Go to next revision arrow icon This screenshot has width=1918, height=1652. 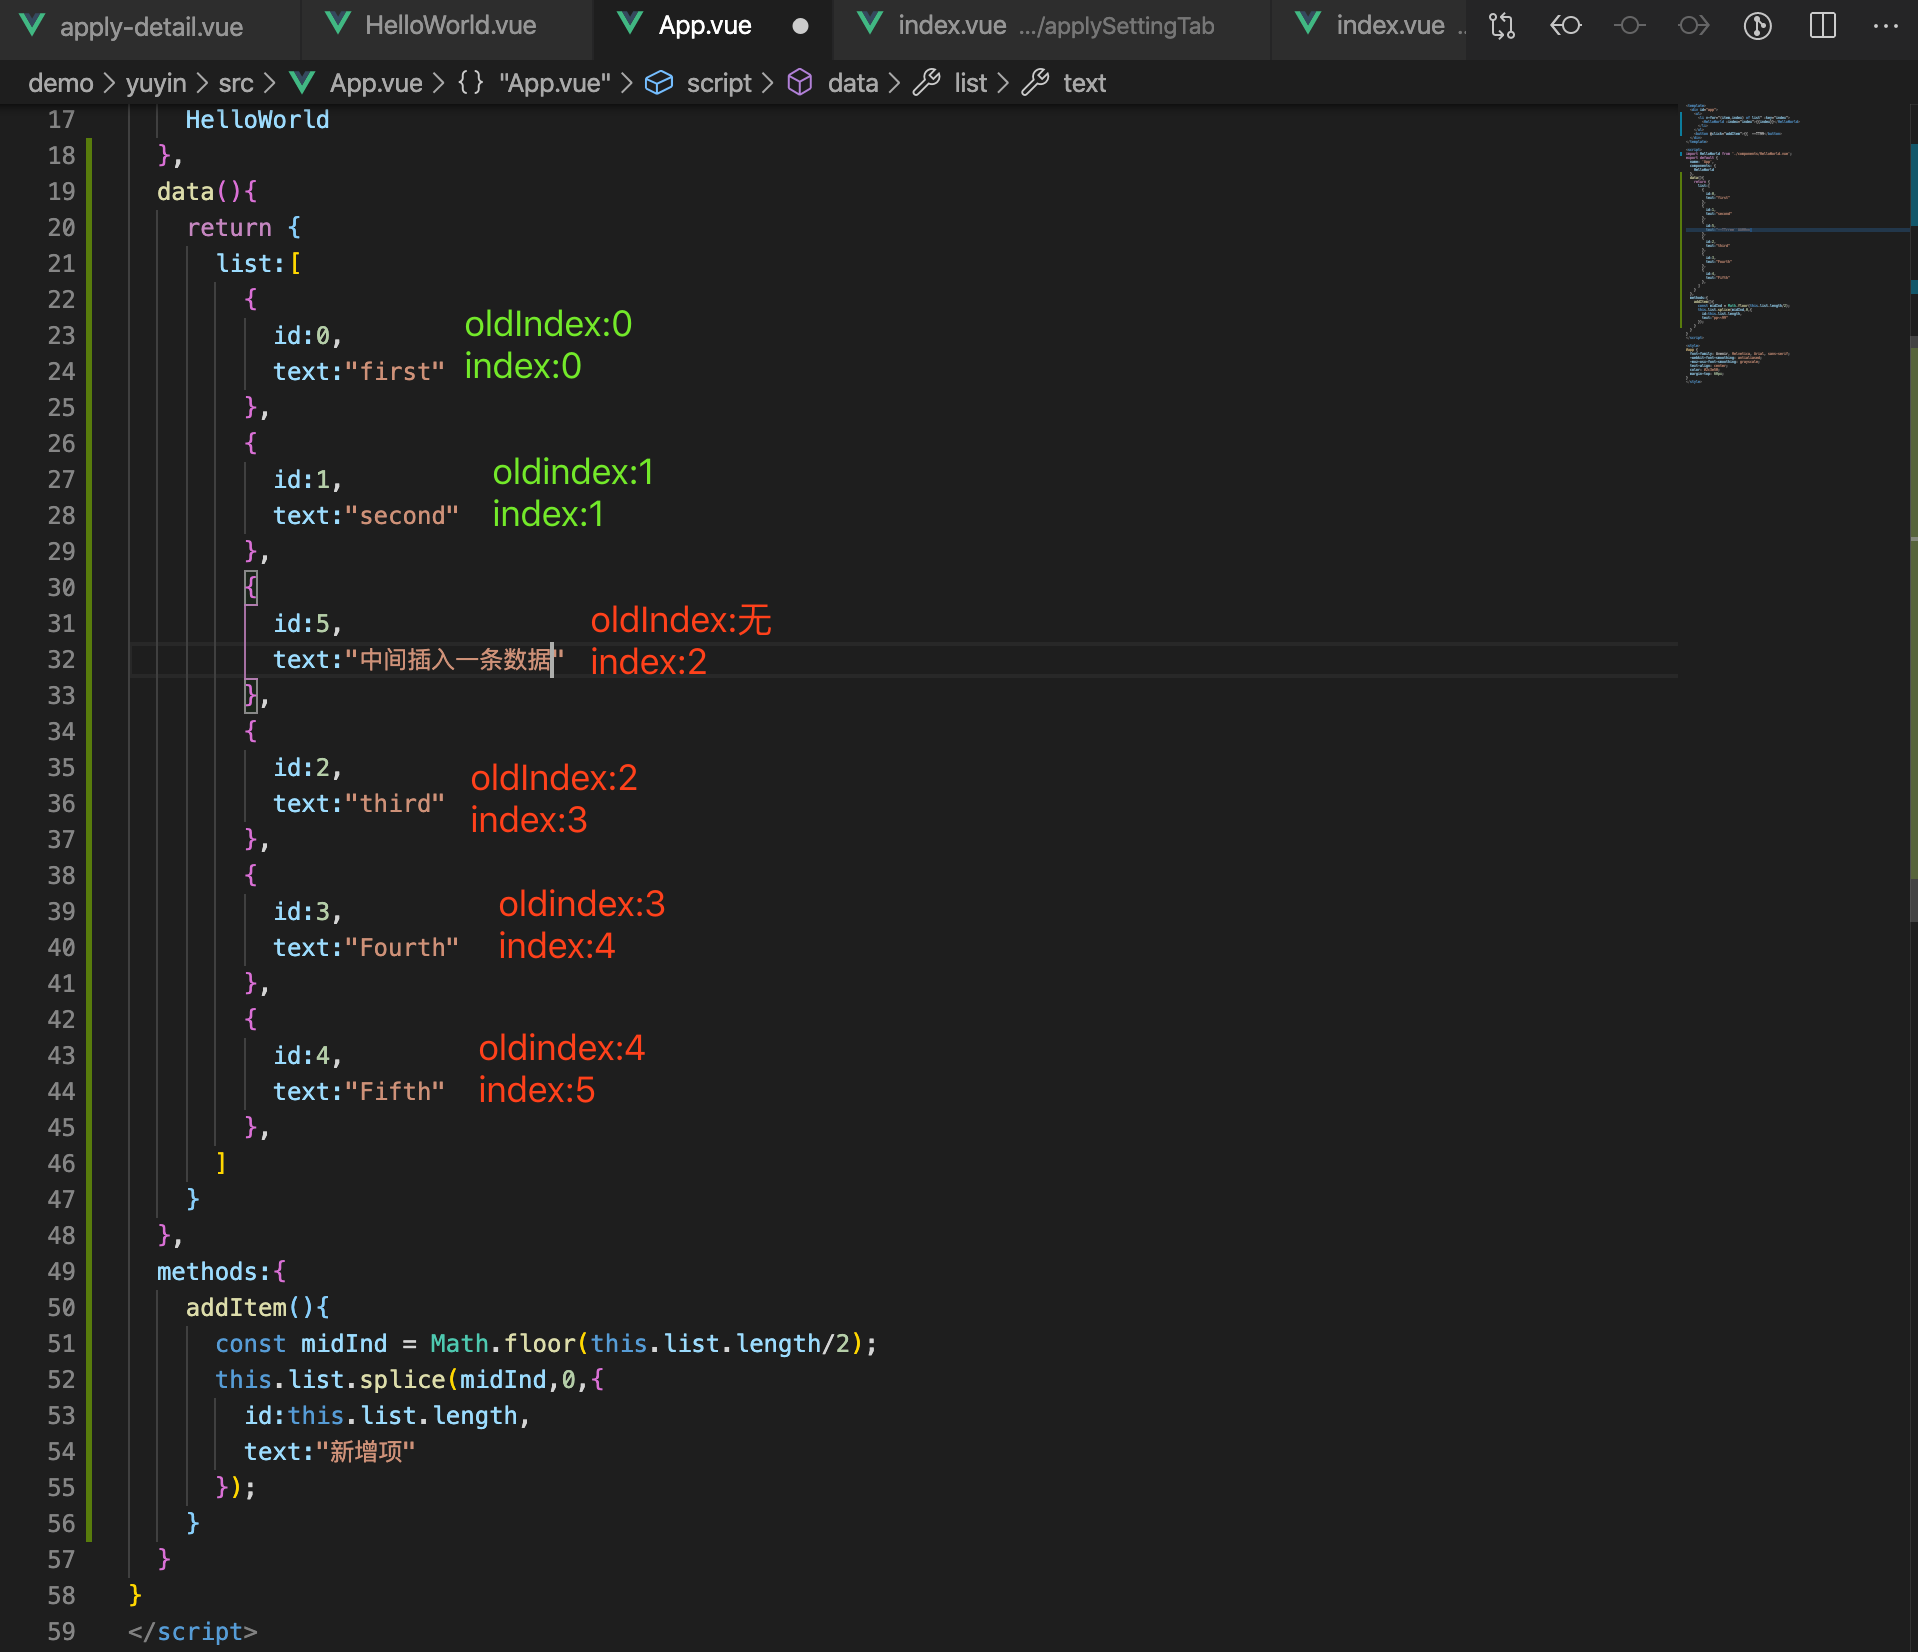1693,26
